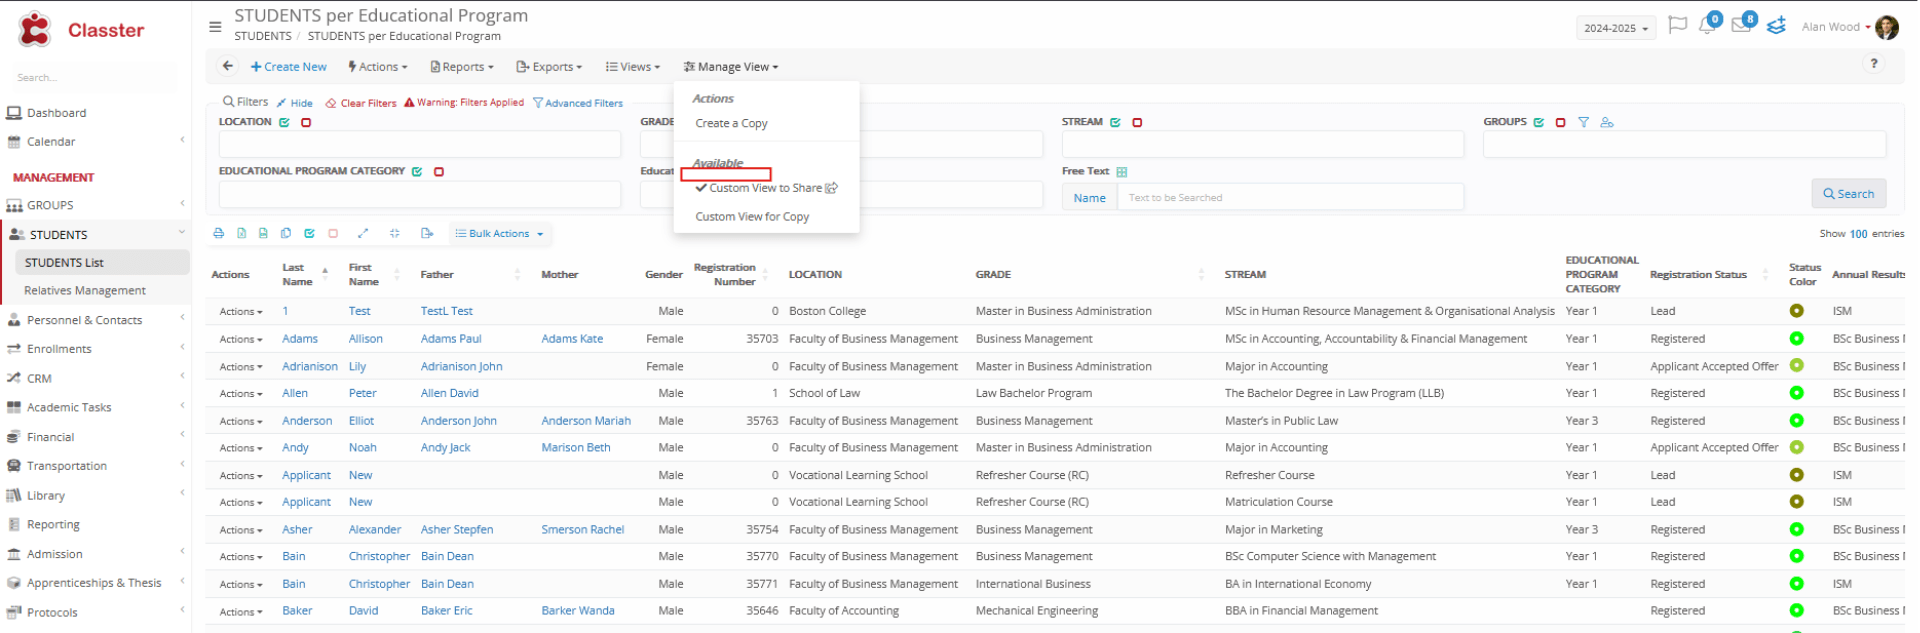The image size is (1920, 633).
Task: Open the notifications bell icon
Action: pos(1707,25)
